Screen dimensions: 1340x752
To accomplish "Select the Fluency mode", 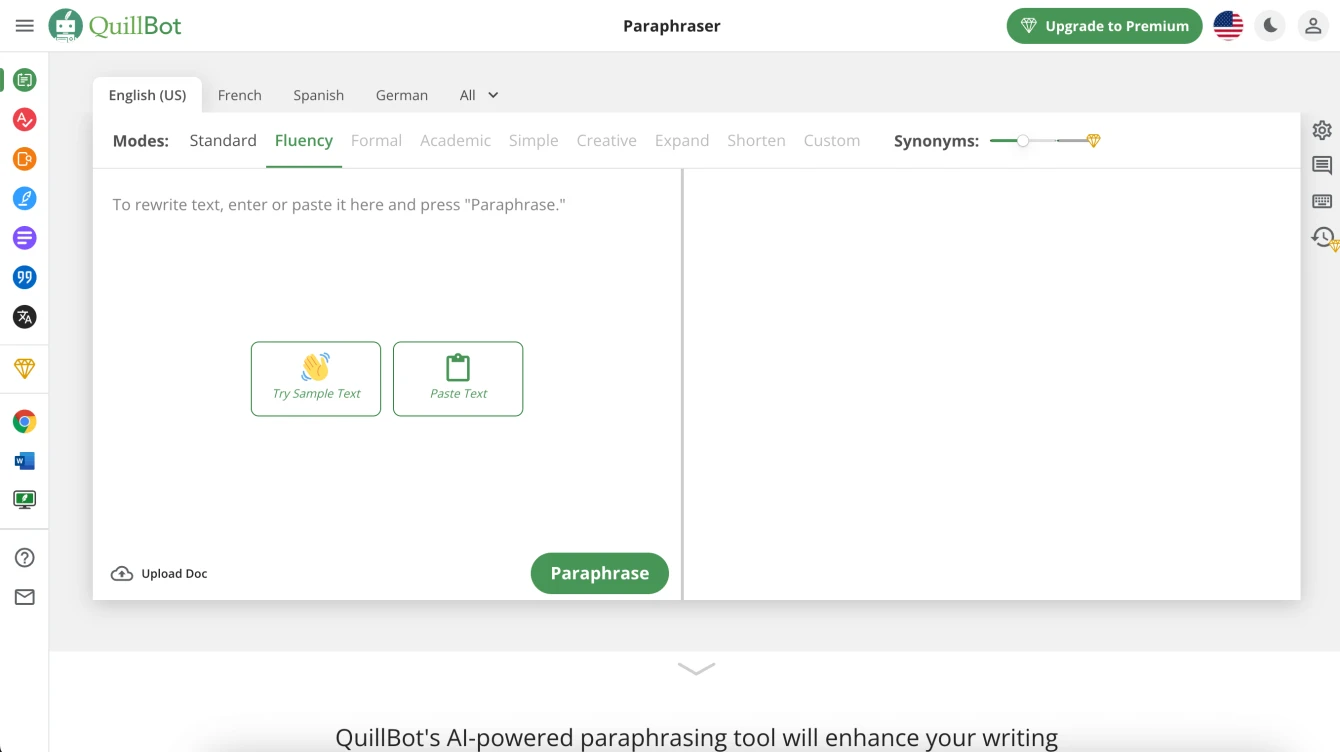I will (304, 141).
